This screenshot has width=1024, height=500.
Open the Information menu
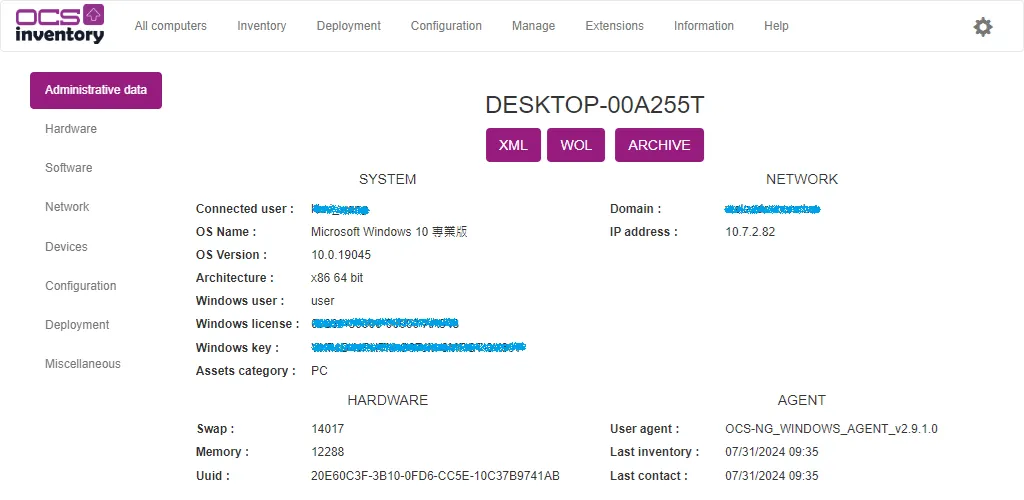704,26
